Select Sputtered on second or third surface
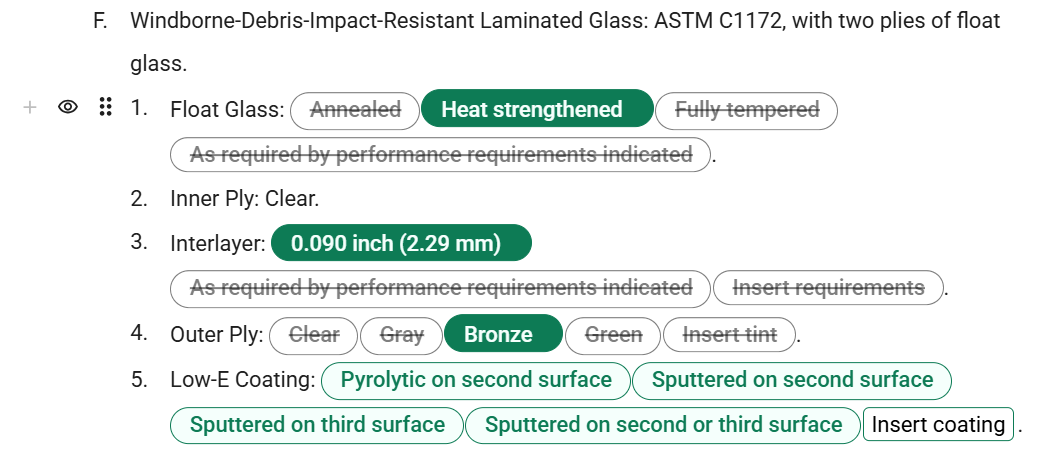This screenshot has width=1058, height=455. click(x=663, y=425)
